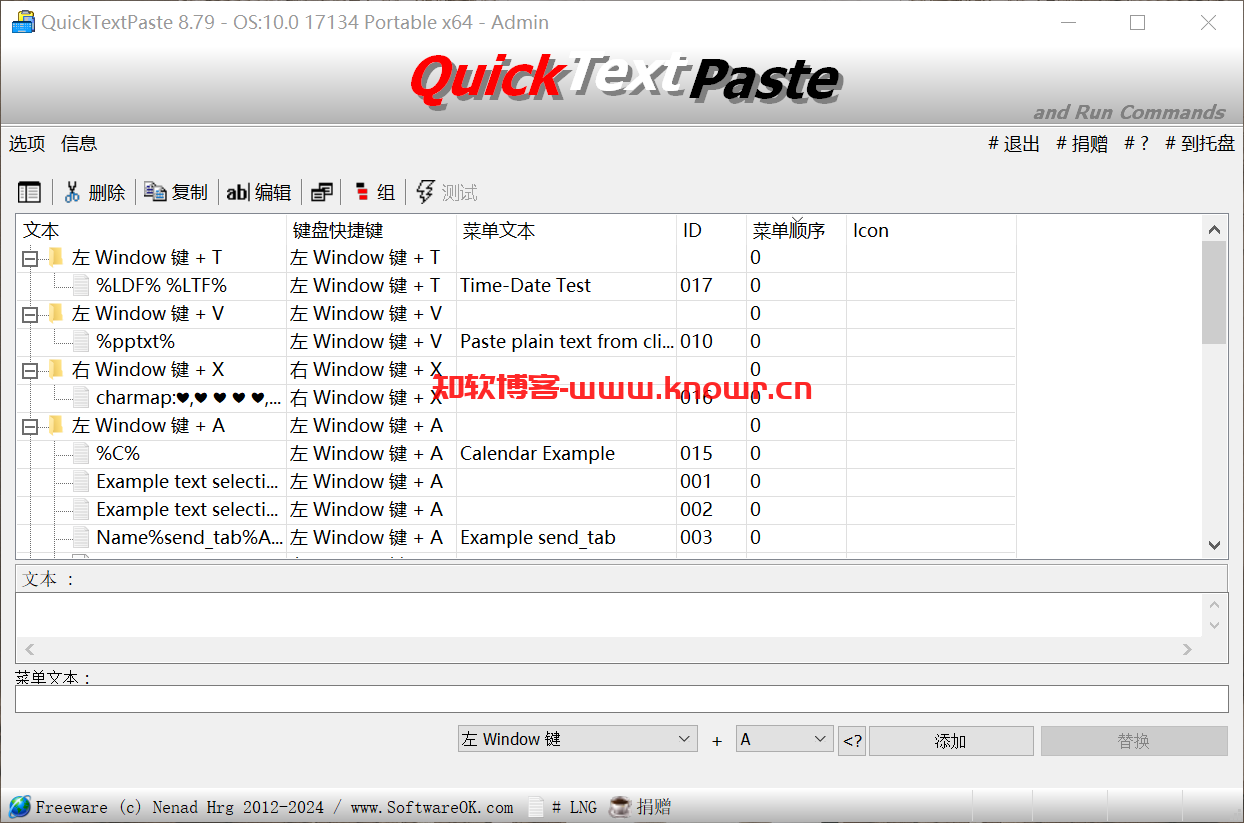Click page icon next to %LDF% %LTF%
Image resolution: width=1244 pixels, height=823 pixels.
pos(81,285)
